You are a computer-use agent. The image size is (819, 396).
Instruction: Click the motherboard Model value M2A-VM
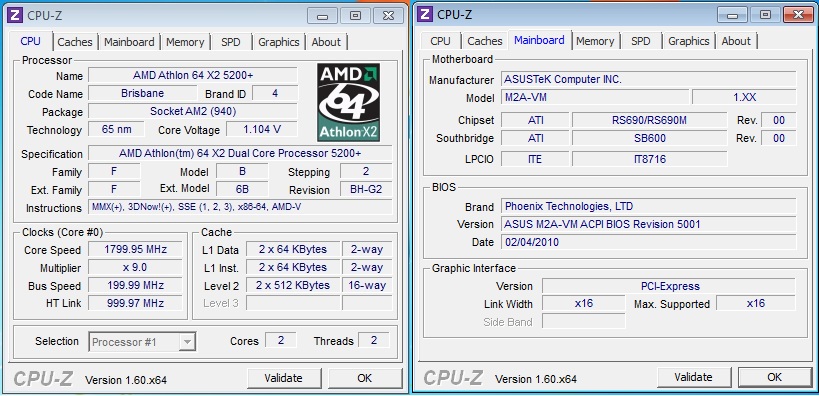coord(595,97)
